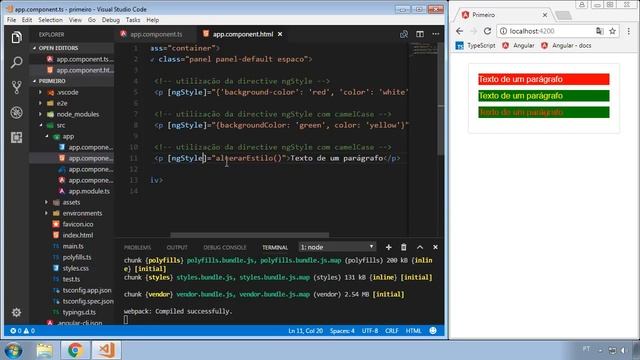Maximize terminal panel with up chevron
This screenshot has width=640, height=360.
click(420, 247)
